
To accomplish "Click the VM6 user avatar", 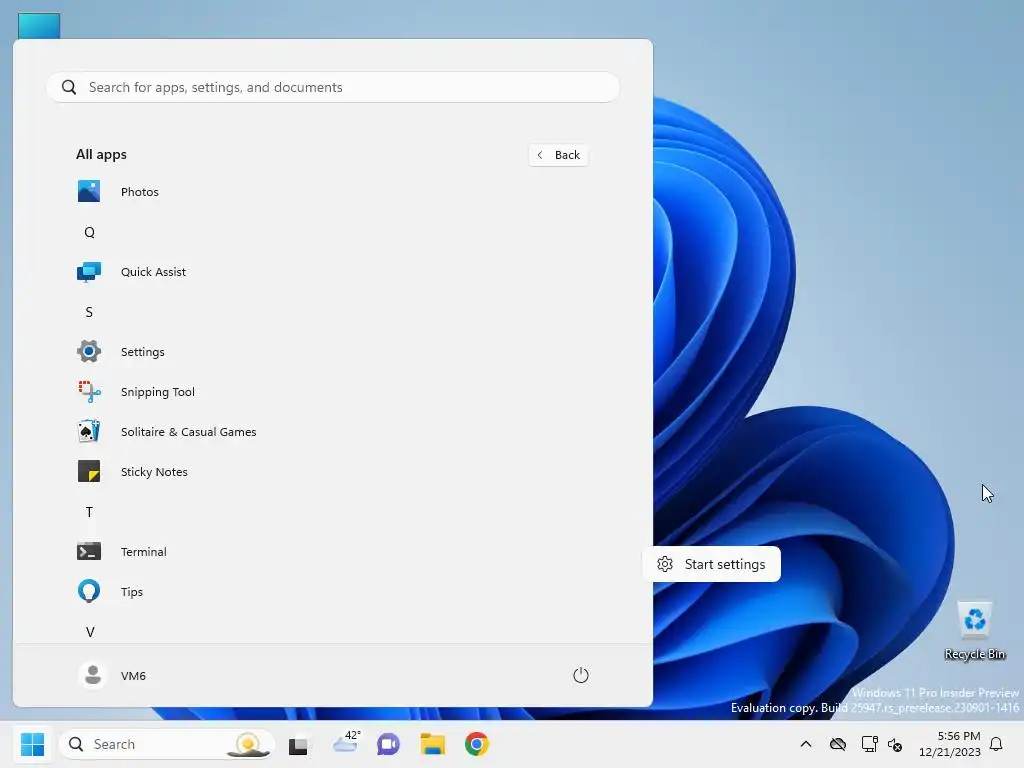I will coord(93,675).
